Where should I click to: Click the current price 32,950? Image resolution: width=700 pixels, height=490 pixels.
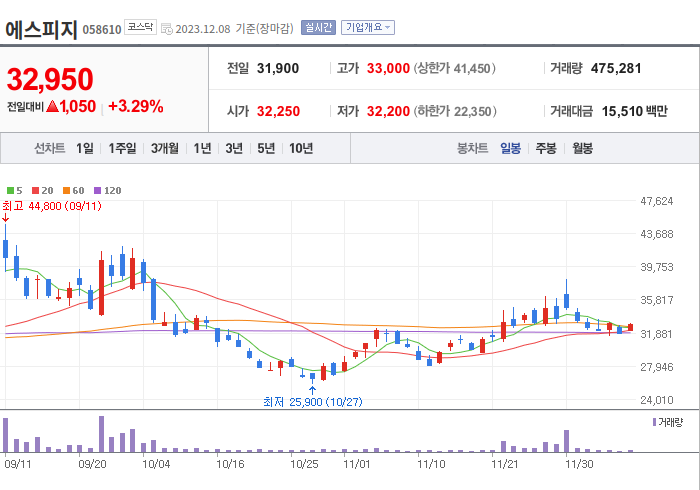click(50, 79)
